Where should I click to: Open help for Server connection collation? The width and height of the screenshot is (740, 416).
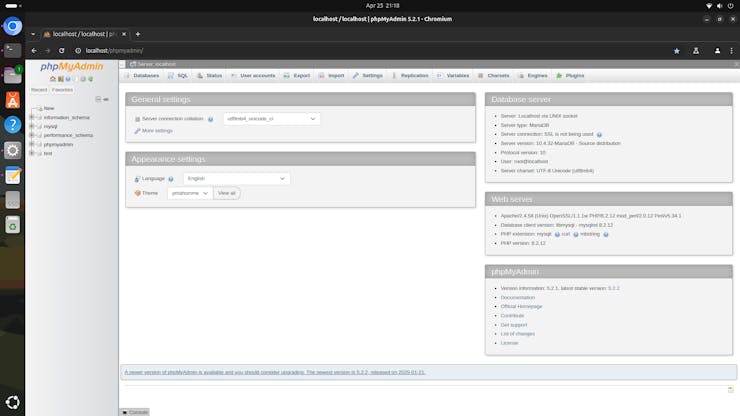pyautogui.click(x=210, y=119)
